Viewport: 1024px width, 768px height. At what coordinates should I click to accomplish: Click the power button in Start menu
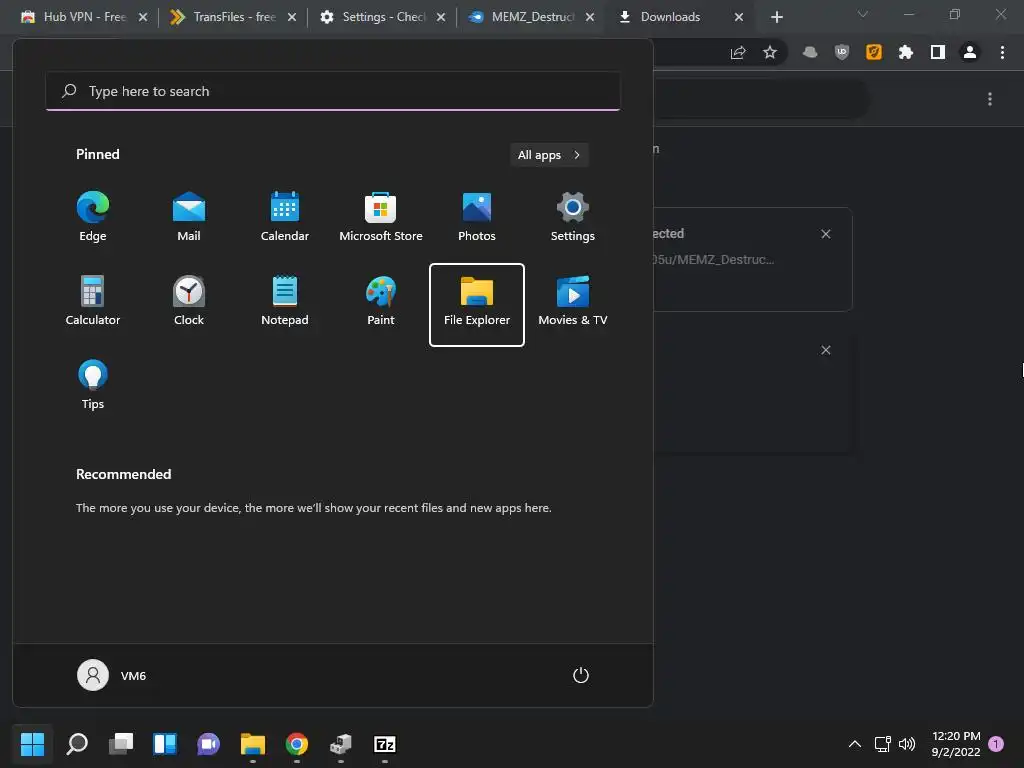pyautogui.click(x=581, y=675)
